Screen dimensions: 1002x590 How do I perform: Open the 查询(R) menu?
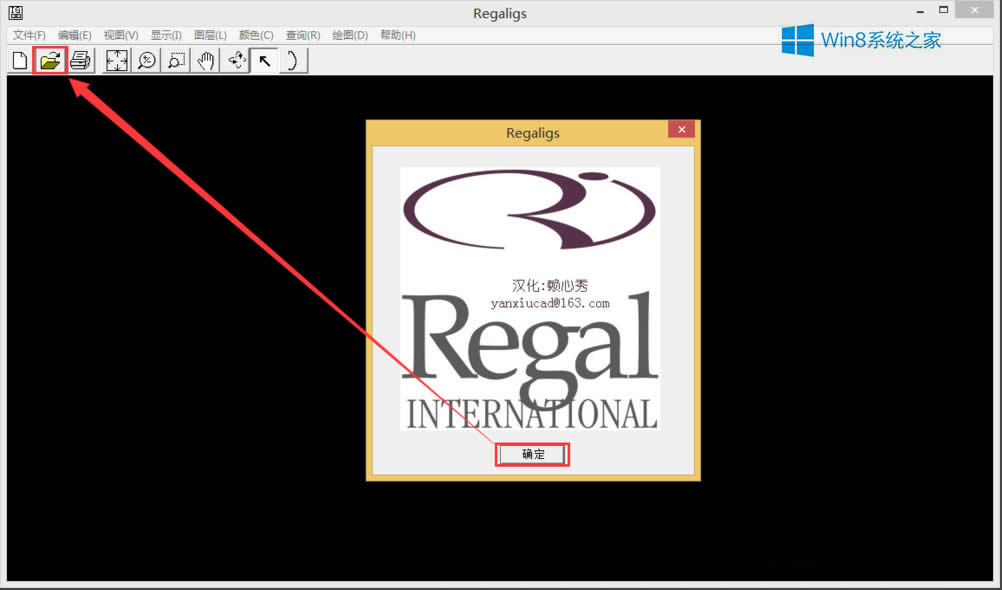(x=303, y=35)
